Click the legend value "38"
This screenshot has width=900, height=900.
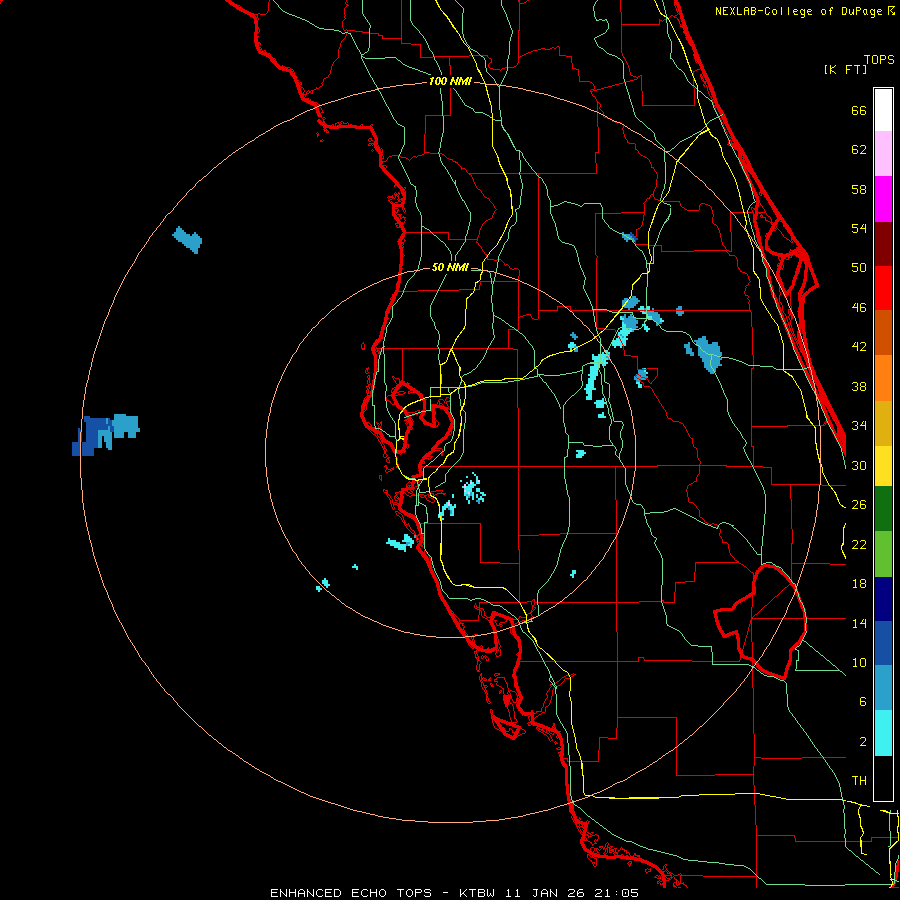(x=859, y=386)
